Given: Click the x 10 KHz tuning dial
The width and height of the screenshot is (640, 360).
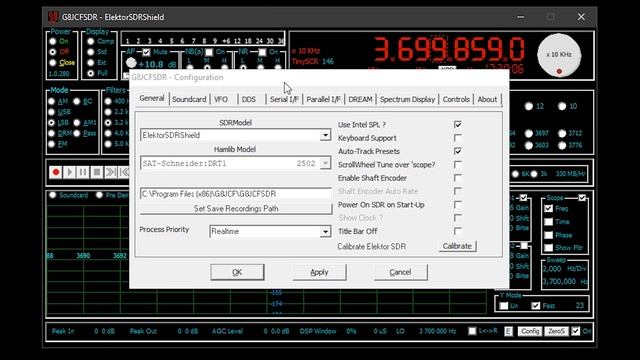Looking at the screenshot, I should (x=559, y=56).
